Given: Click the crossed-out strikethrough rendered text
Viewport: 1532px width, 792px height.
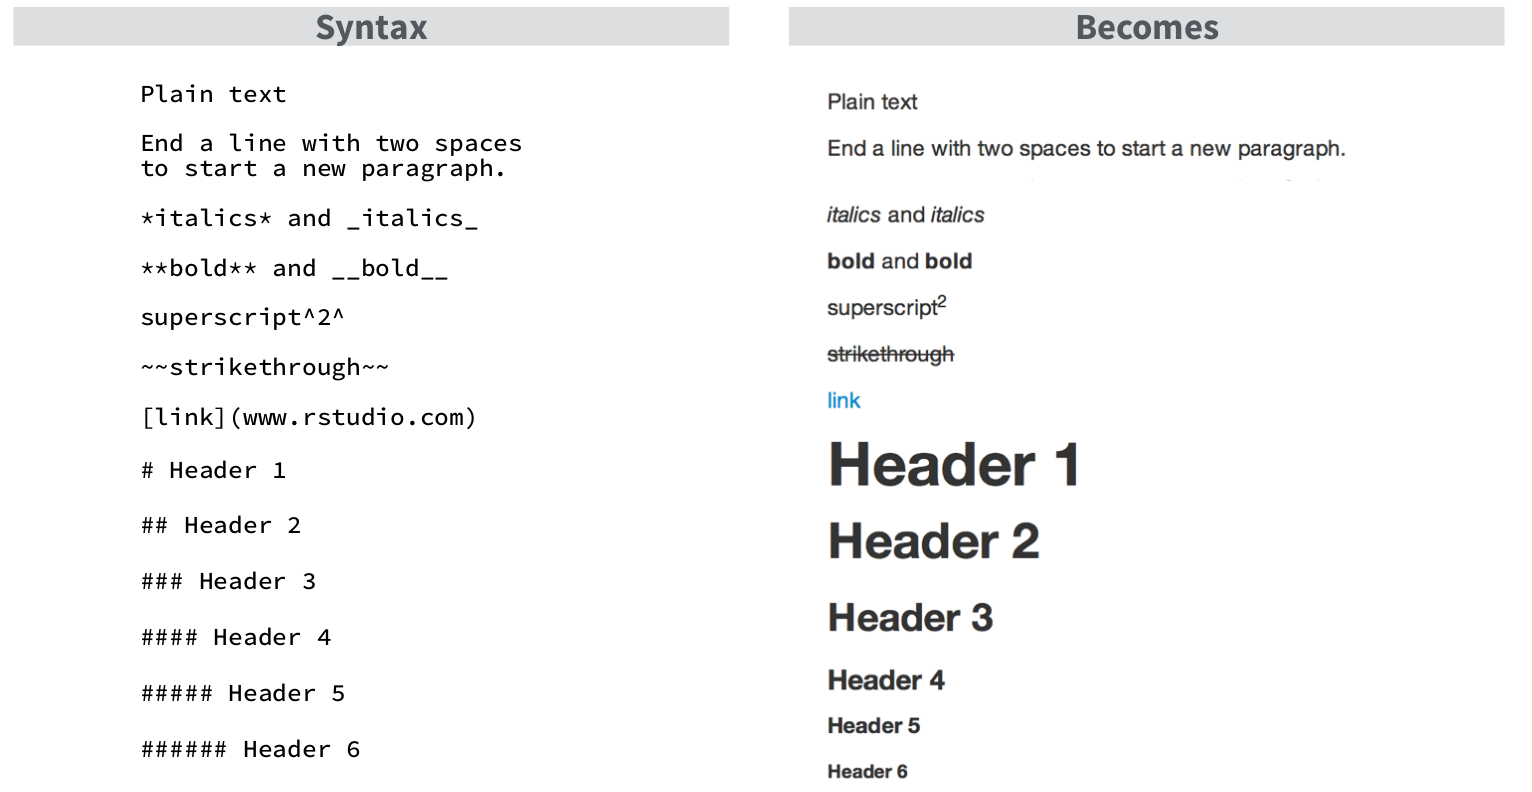Looking at the screenshot, I should click(x=890, y=354).
